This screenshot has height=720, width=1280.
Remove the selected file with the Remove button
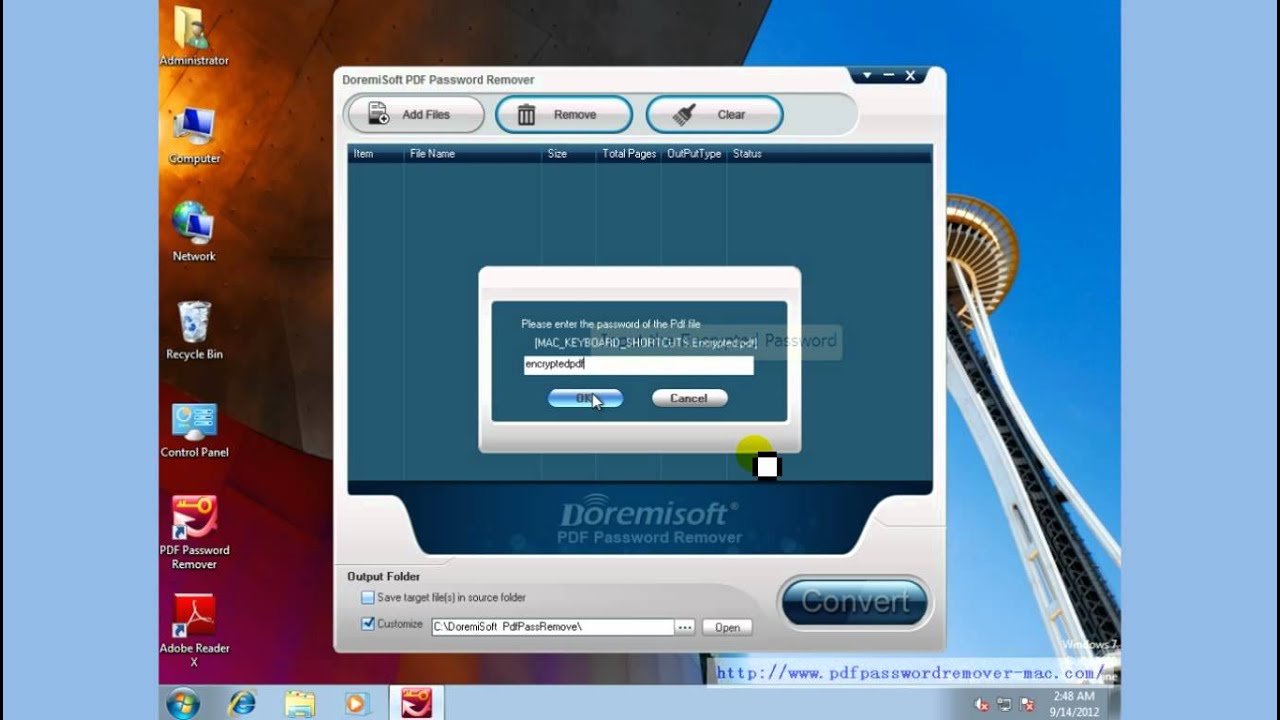564,114
